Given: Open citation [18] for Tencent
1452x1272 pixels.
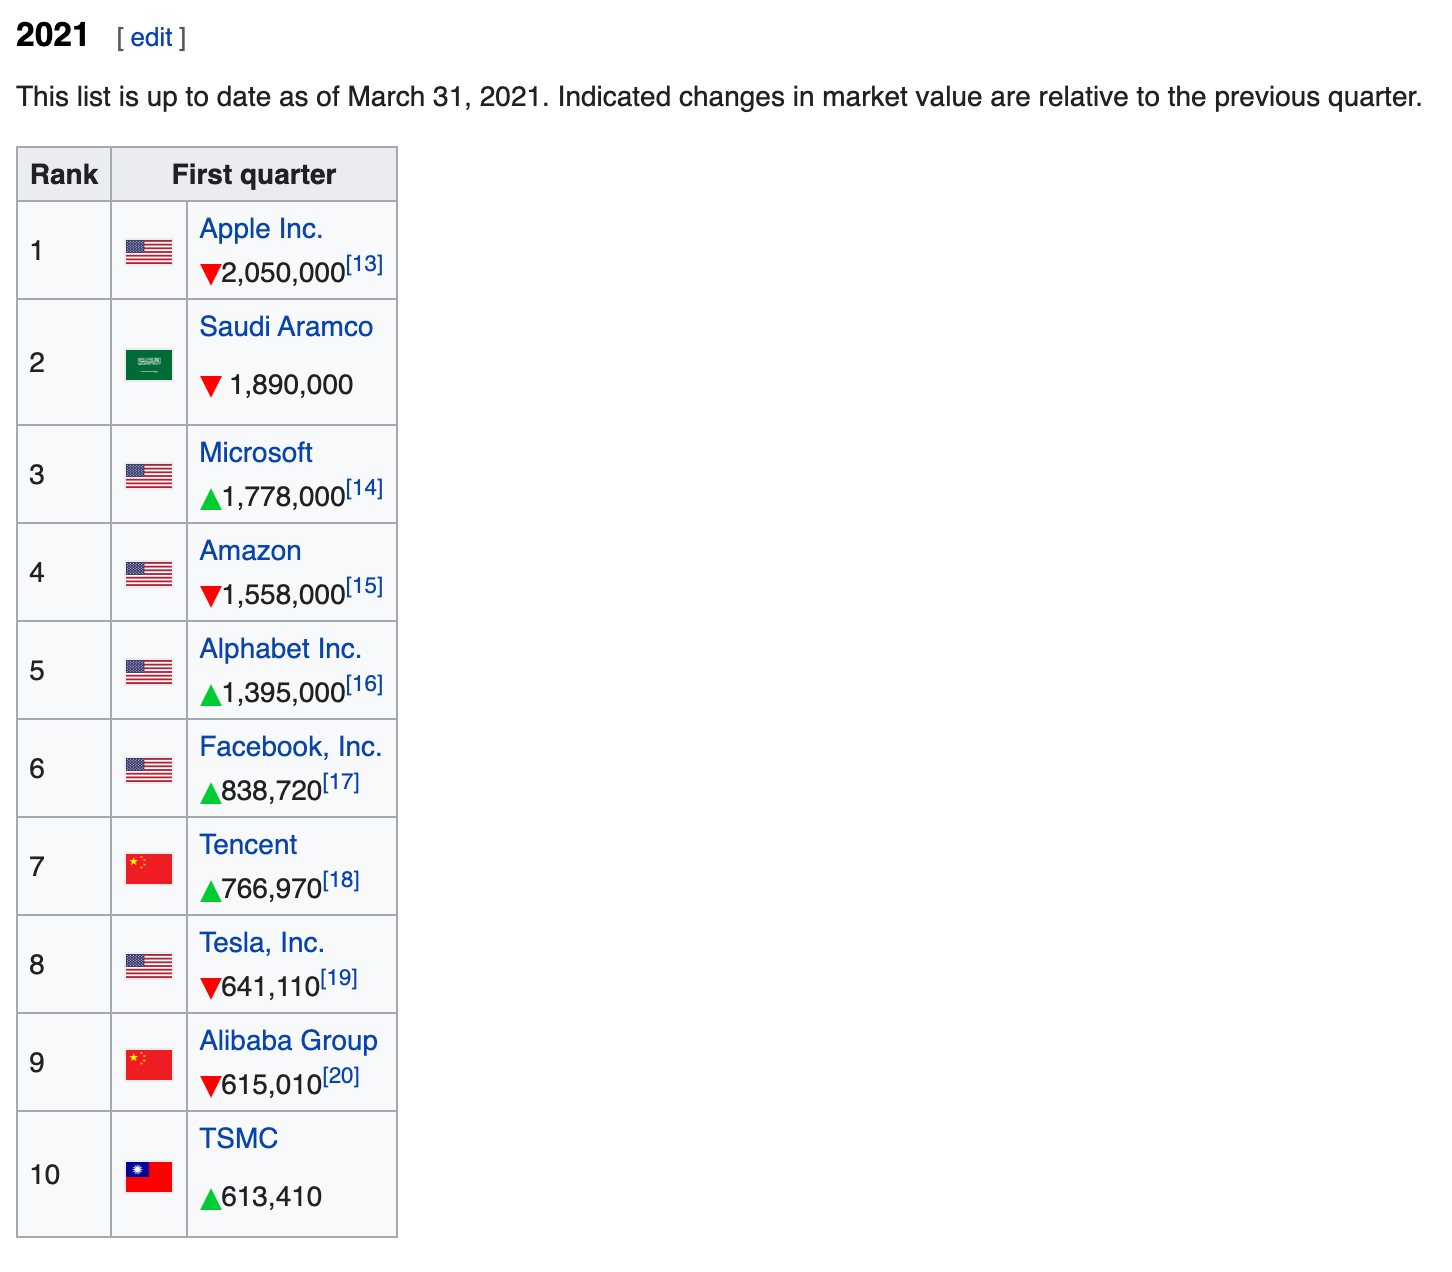Looking at the screenshot, I should 341,880.
